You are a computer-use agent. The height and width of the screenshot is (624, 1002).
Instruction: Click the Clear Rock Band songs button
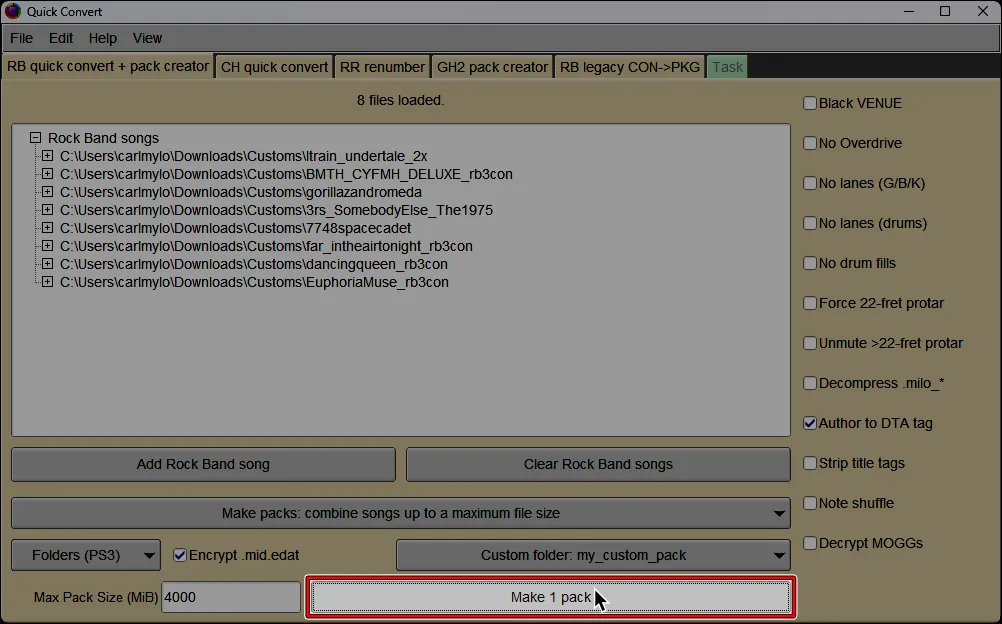pos(598,464)
